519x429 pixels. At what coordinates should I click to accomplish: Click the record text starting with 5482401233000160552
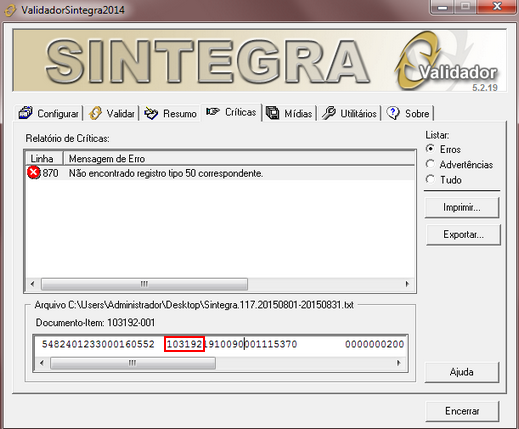point(98,344)
